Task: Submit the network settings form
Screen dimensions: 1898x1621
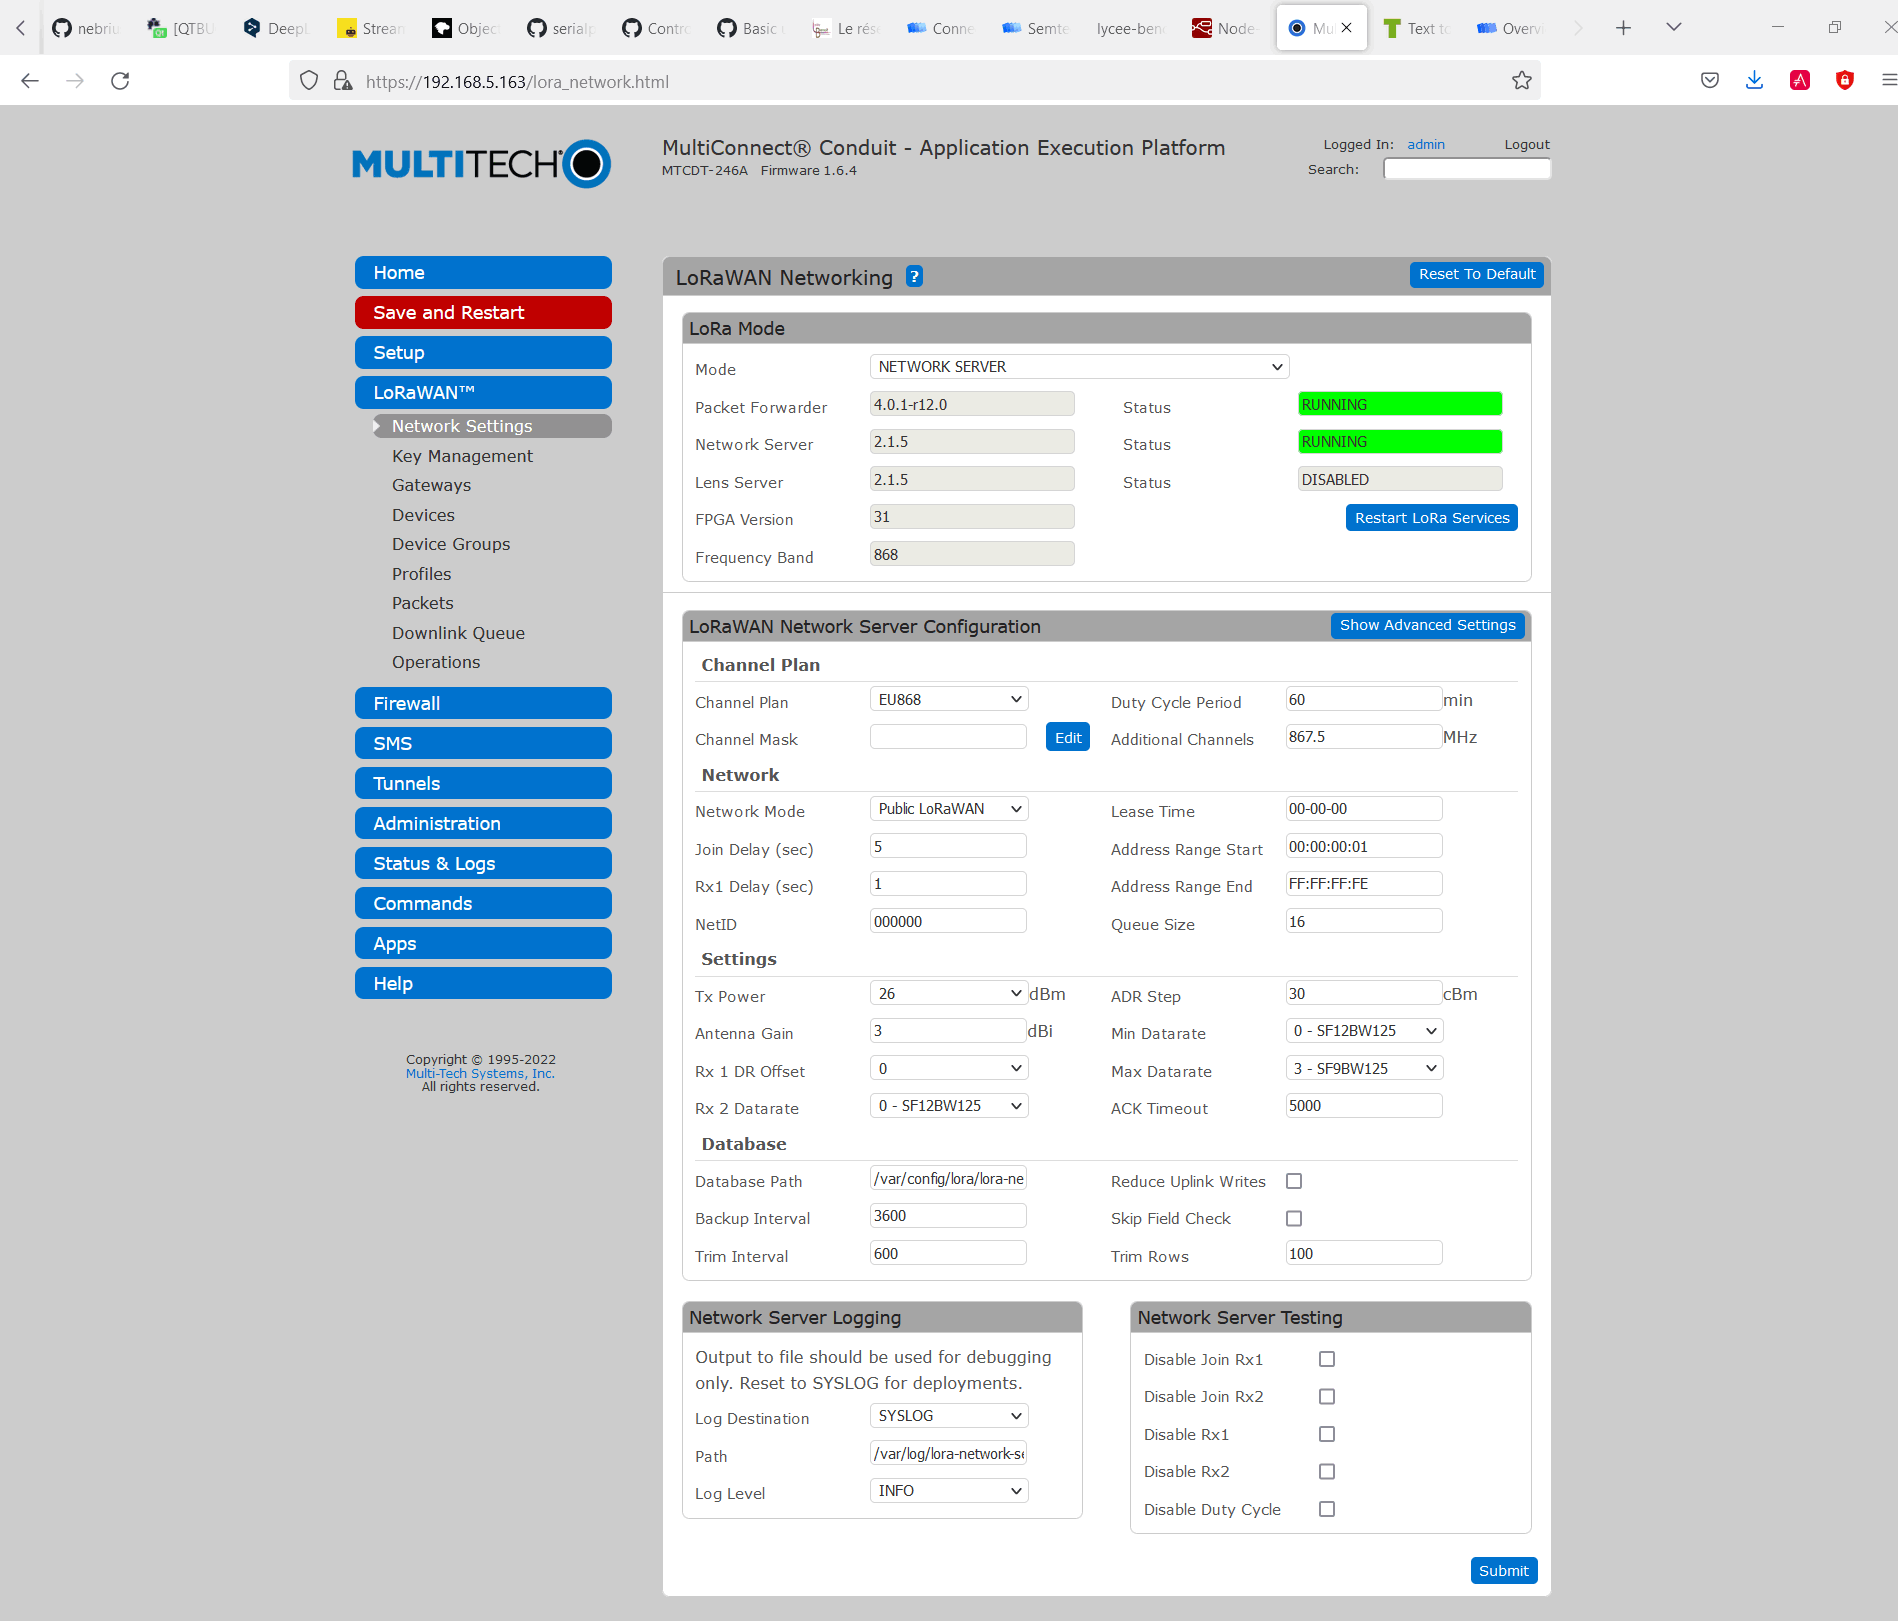Action: pyautogui.click(x=1503, y=1571)
